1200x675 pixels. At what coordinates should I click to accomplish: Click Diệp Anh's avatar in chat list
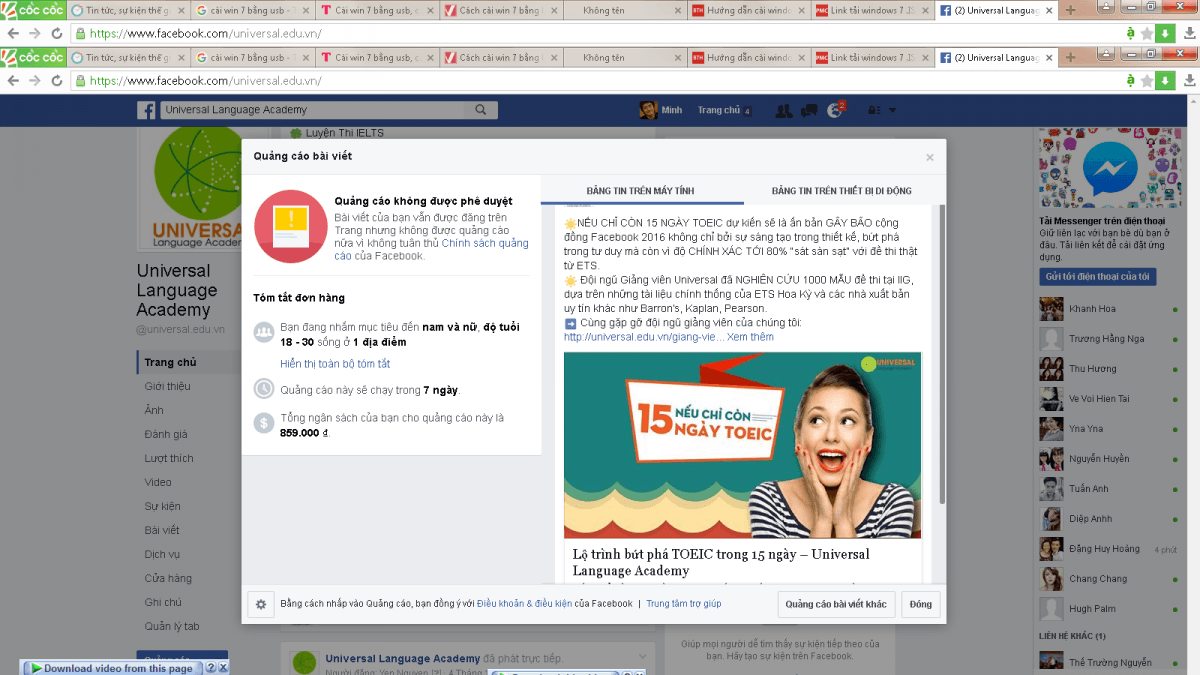coord(1051,519)
